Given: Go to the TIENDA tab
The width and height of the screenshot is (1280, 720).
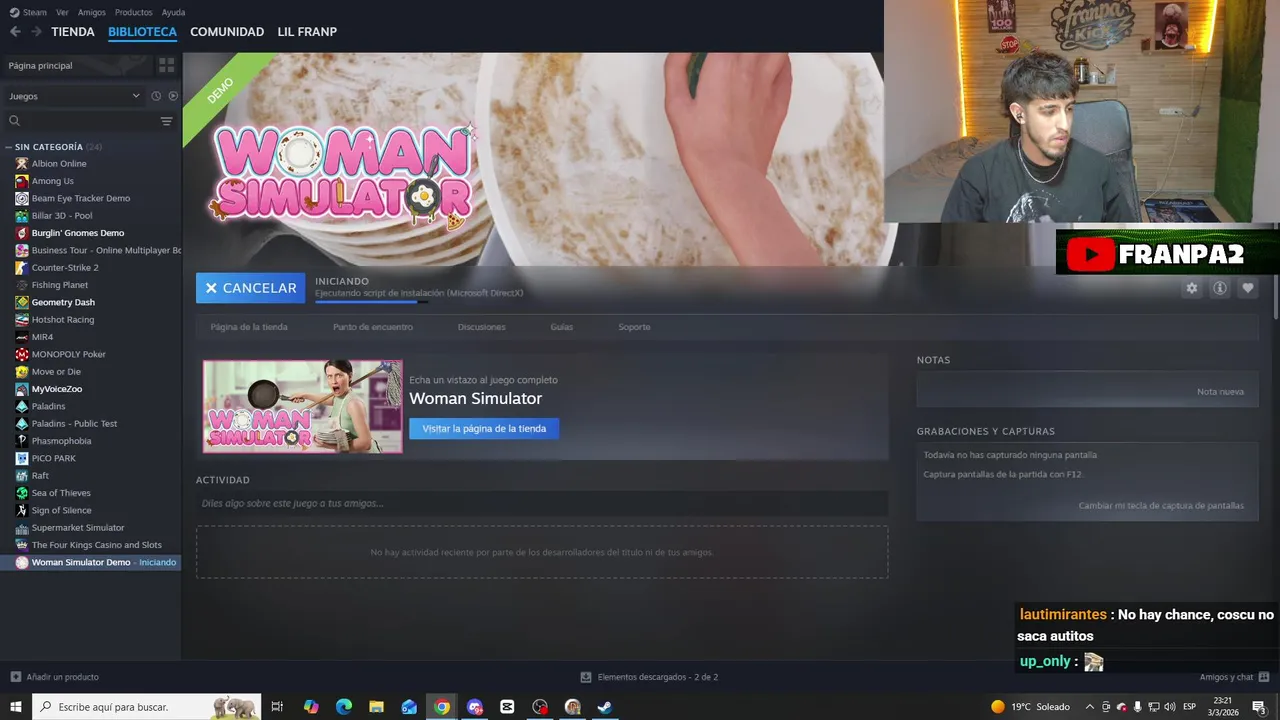Looking at the screenshot, I should (73, 32).
